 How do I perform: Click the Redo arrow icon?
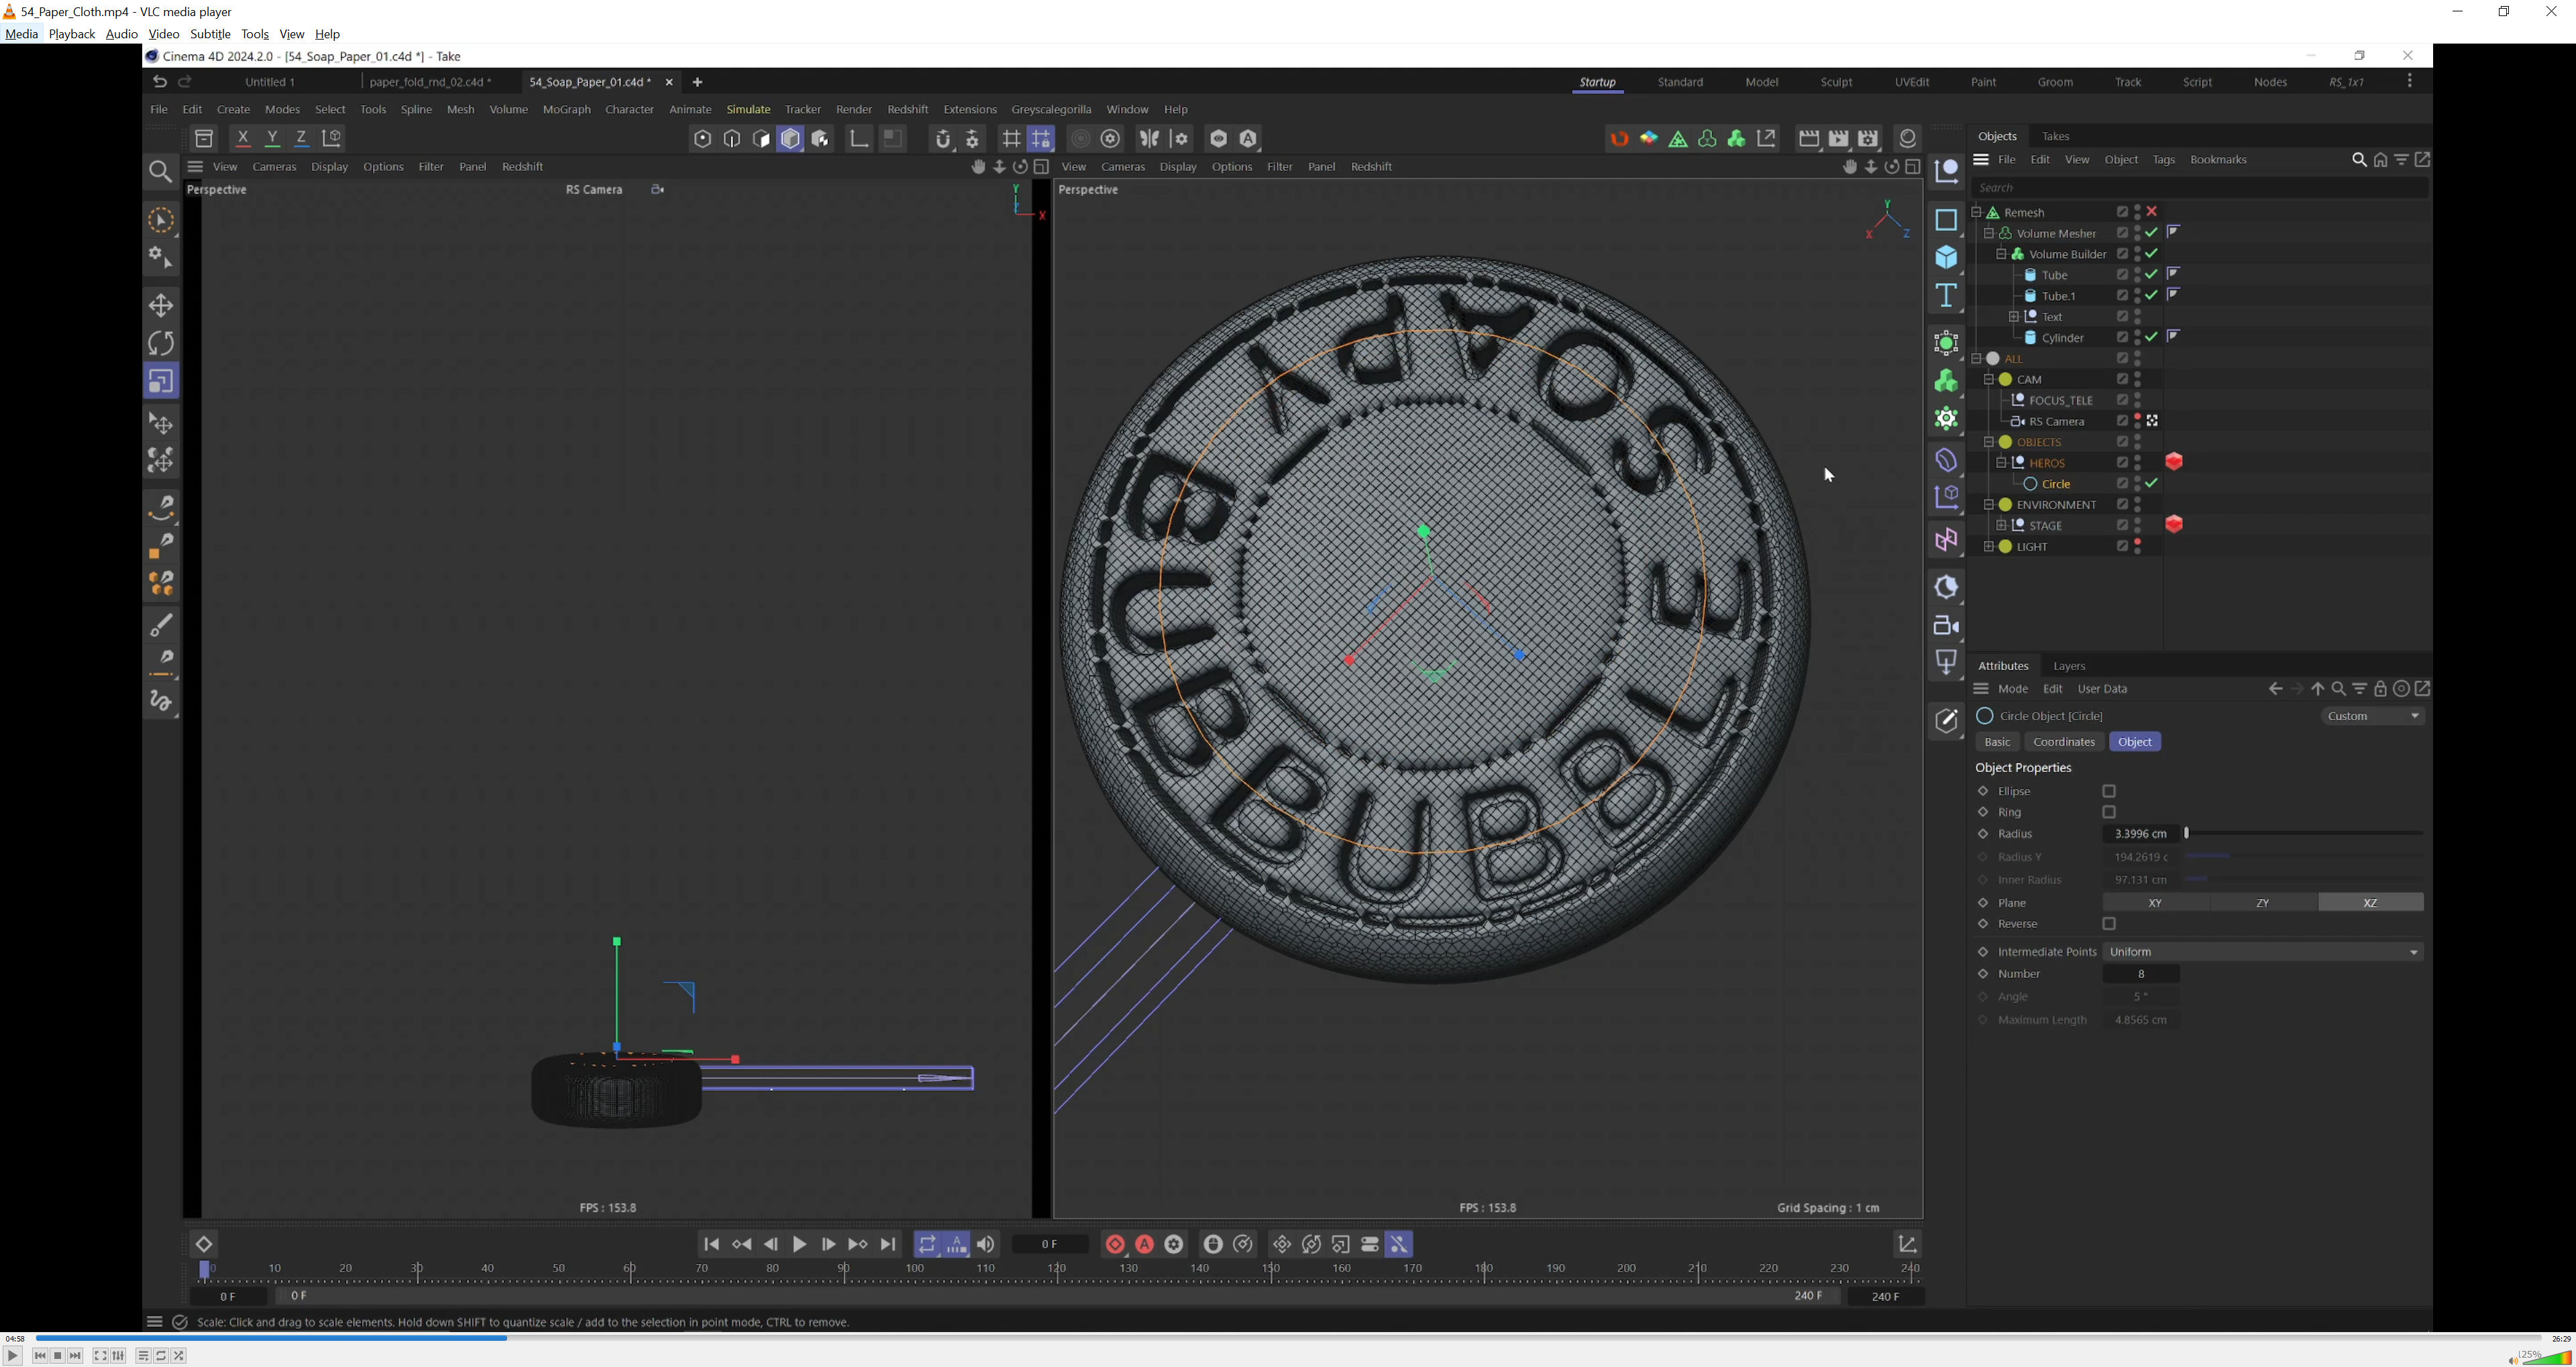(x=185, y=82)
